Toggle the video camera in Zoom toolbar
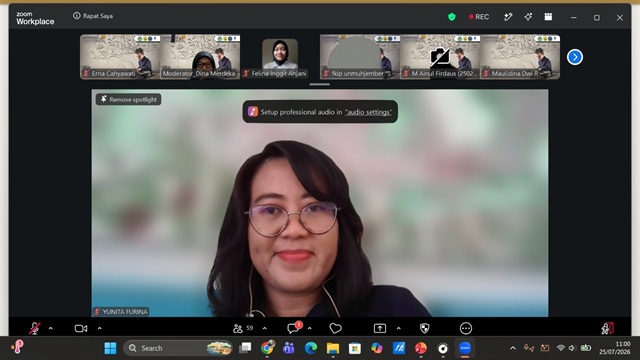Screen dimensions: 640x360 81,328
